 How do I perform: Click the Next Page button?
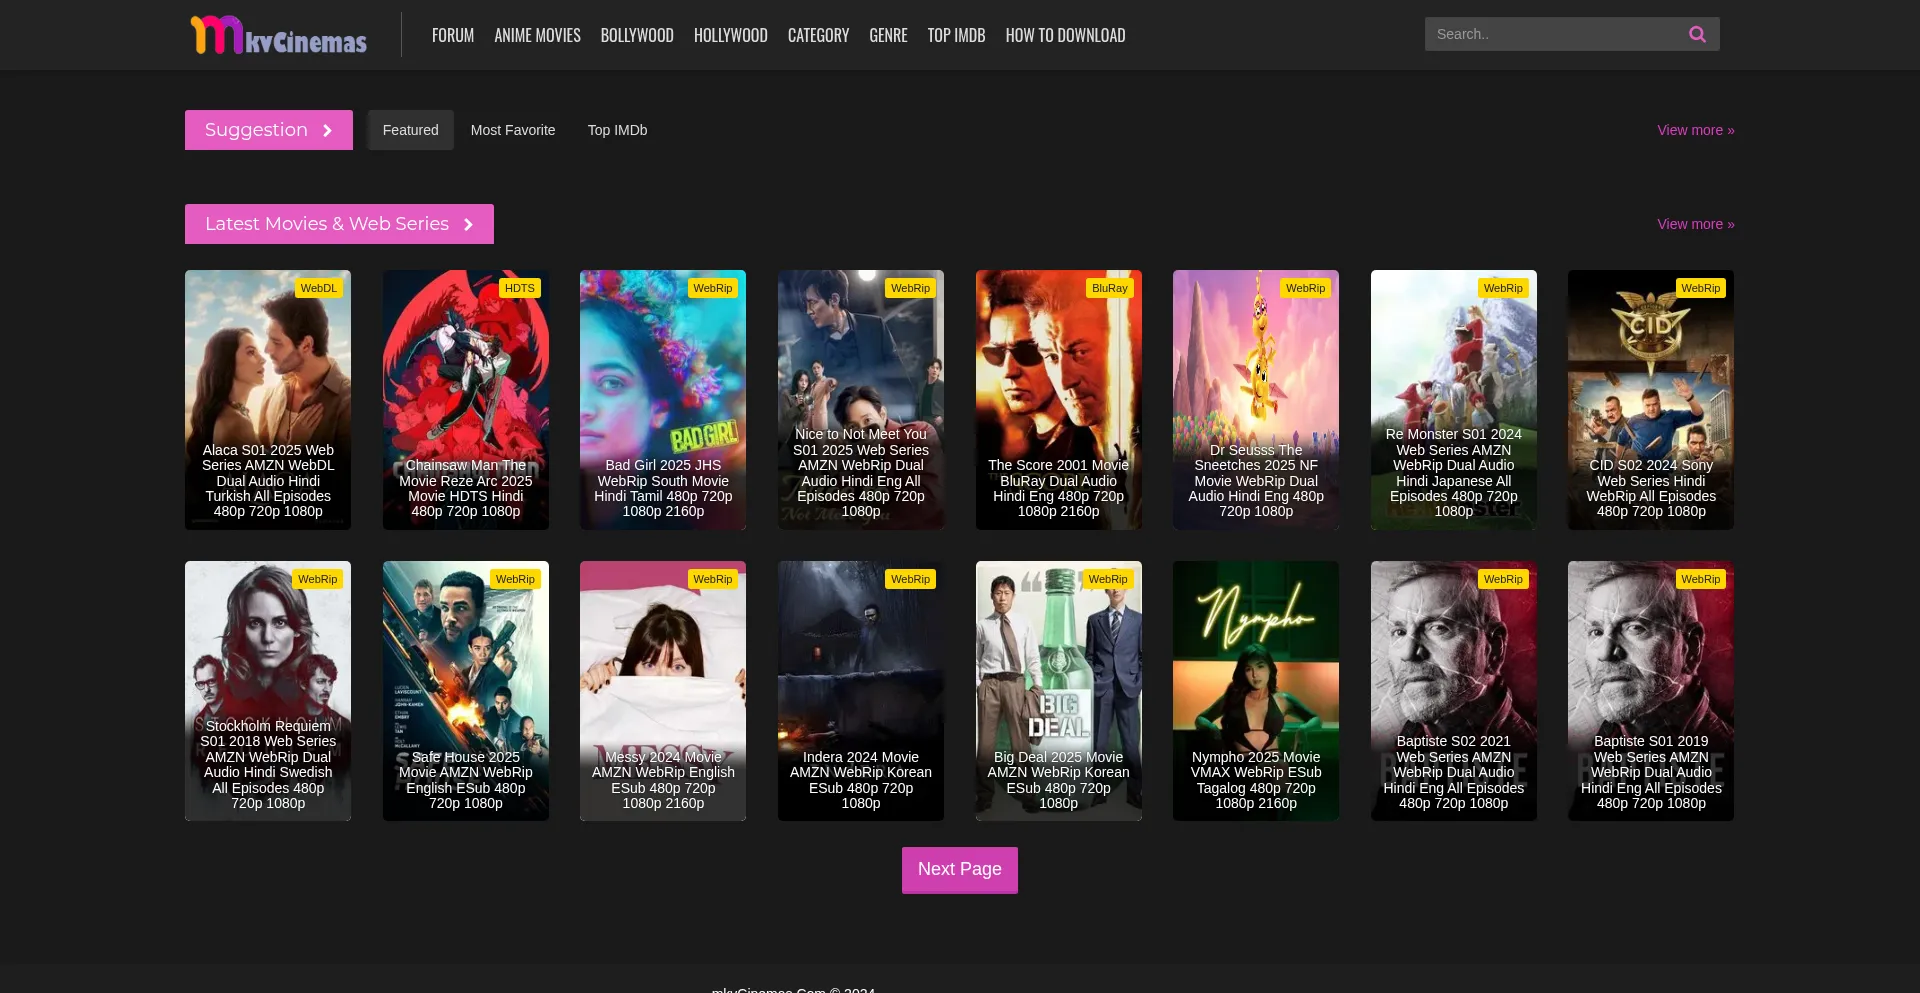point(959,869)
